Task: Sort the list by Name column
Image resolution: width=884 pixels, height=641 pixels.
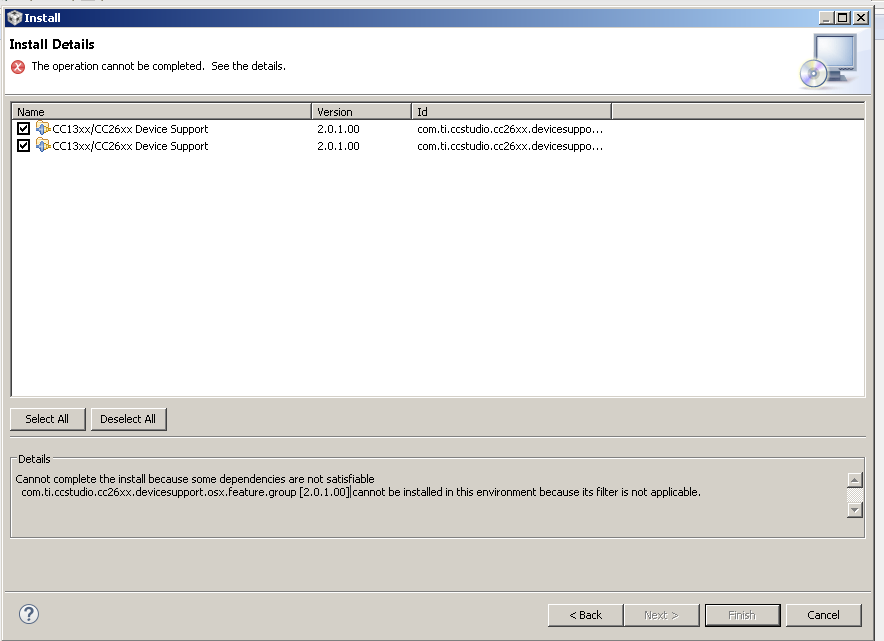Action: pyautogui.click(x=161, y=112)
